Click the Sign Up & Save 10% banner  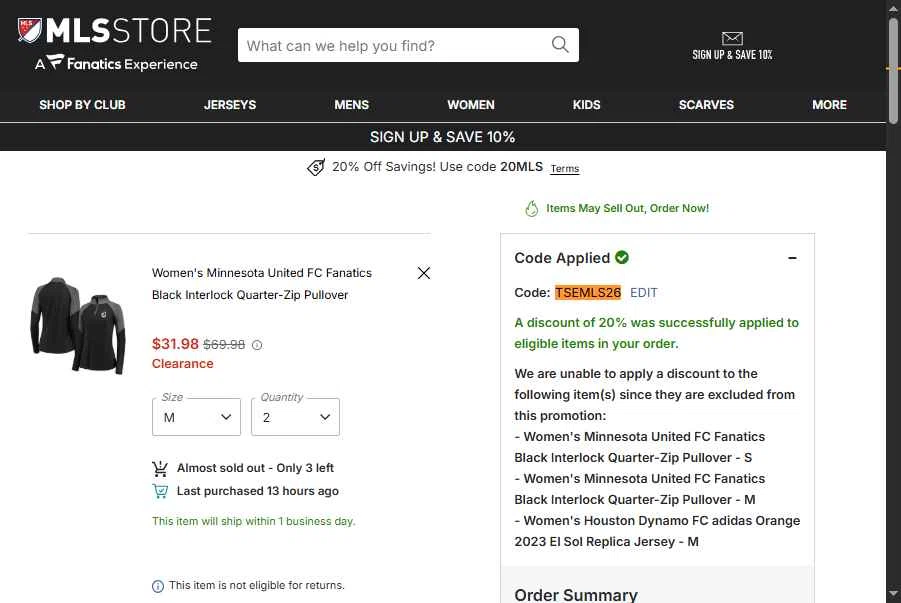442,137
